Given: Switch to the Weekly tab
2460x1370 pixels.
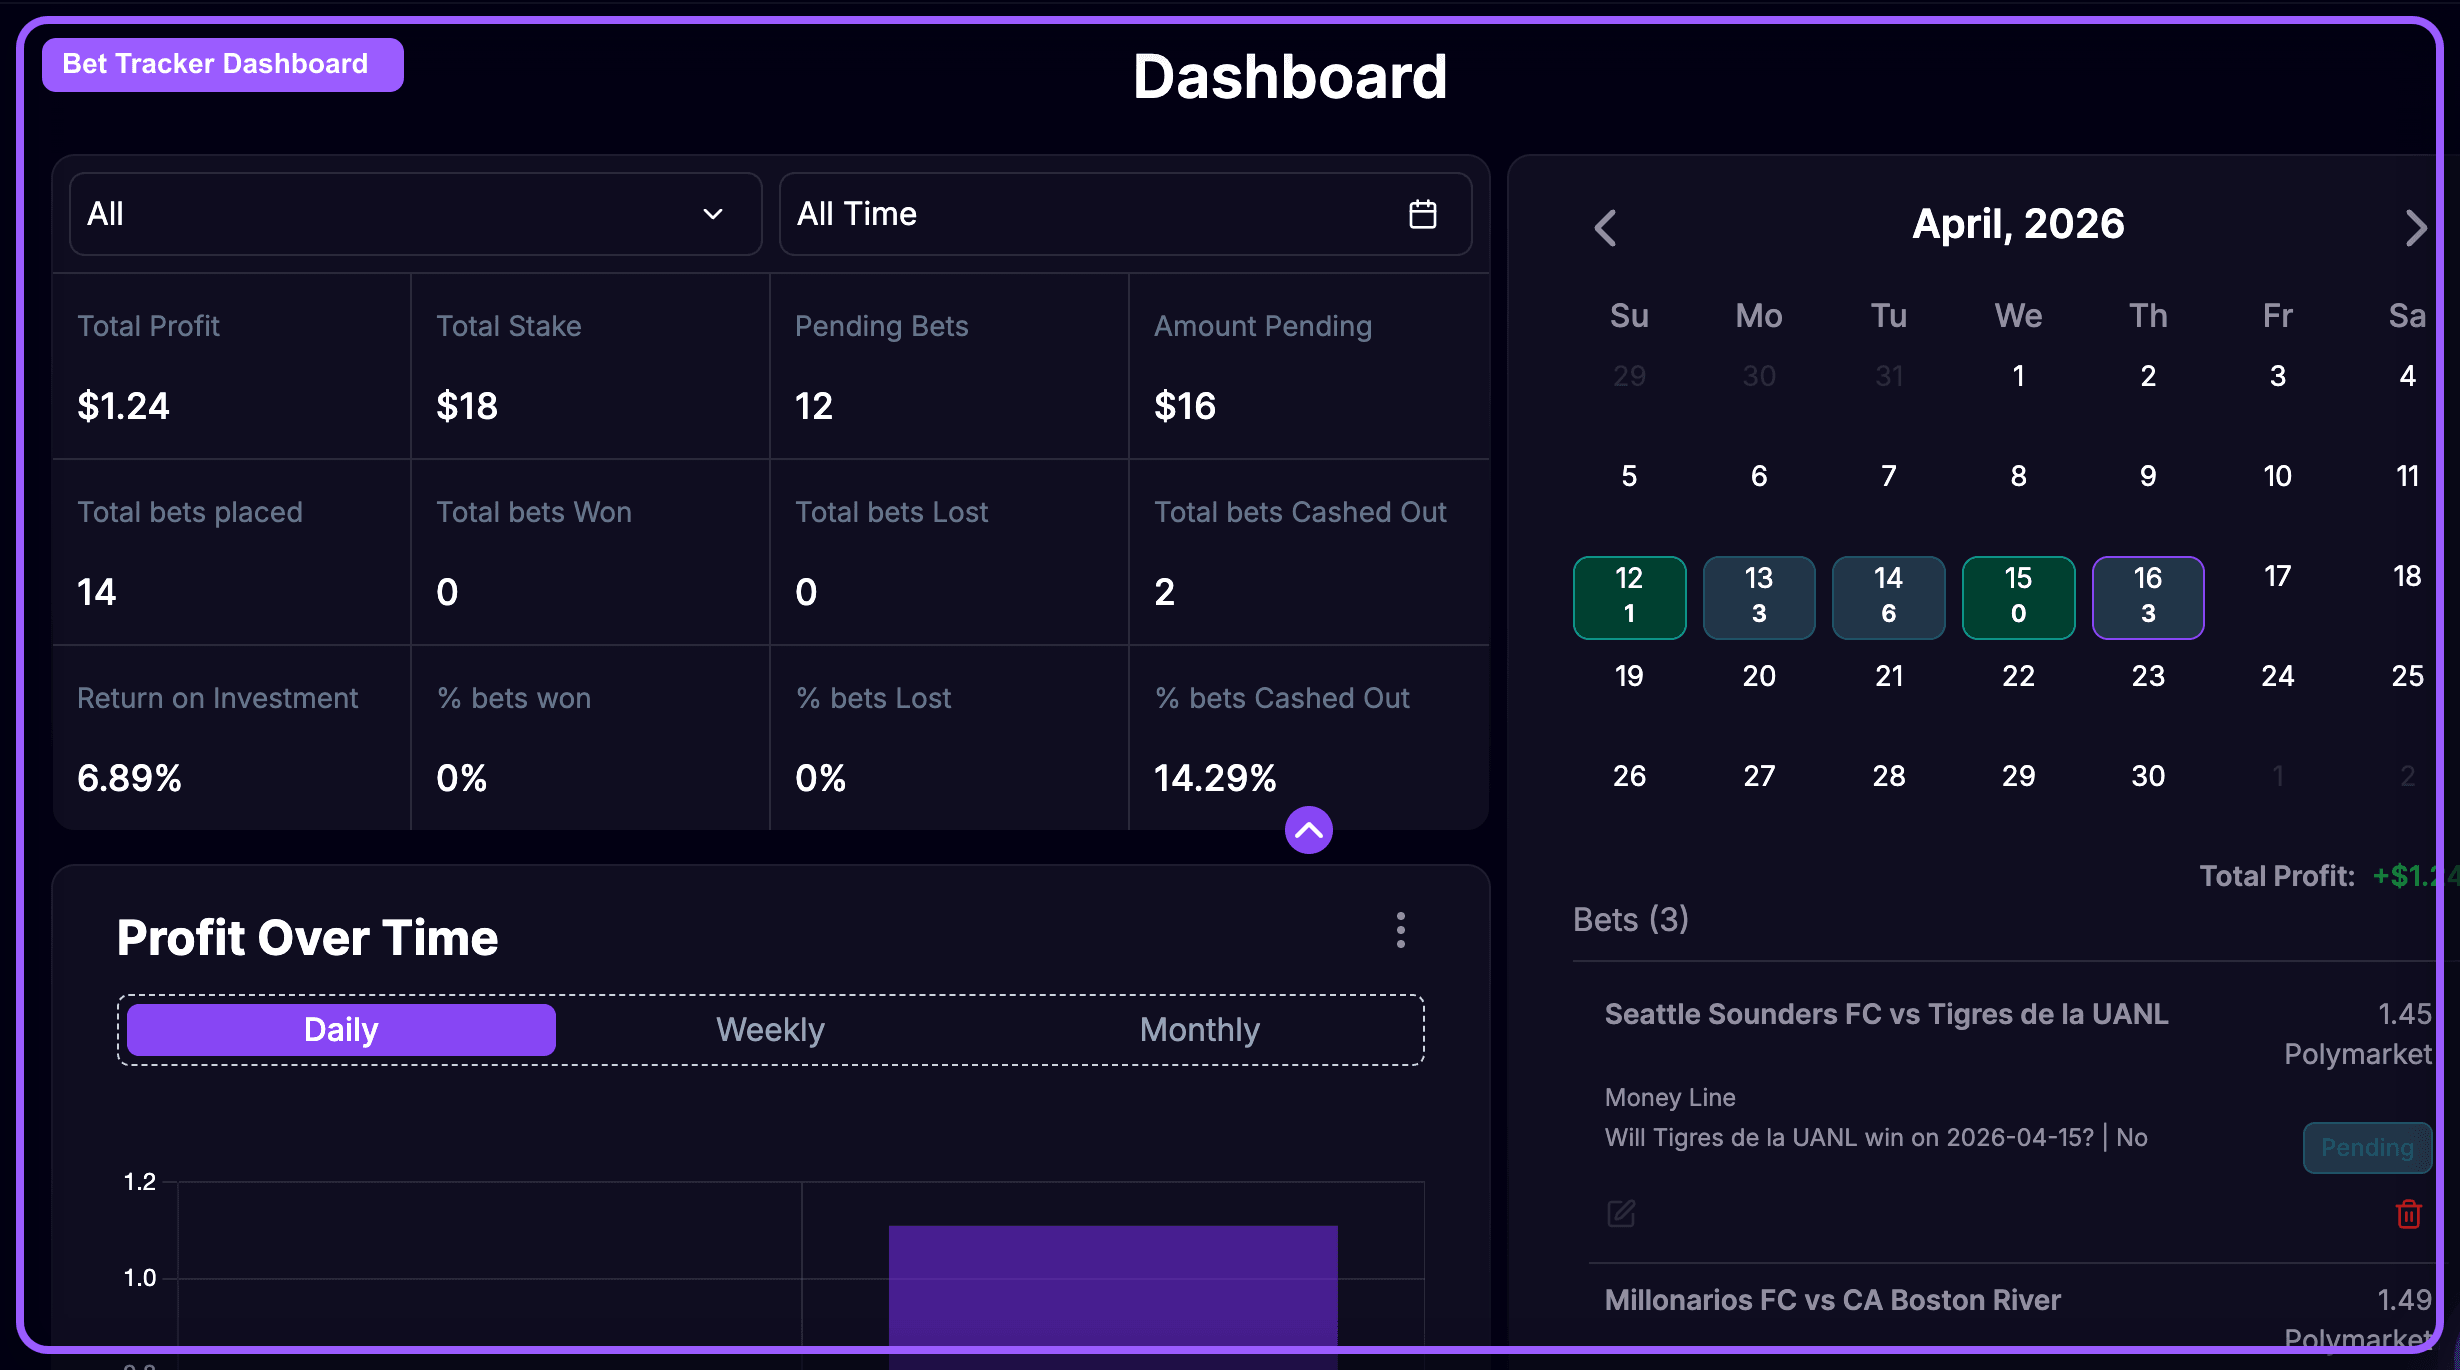Looking at the screenshot, I should coord(769,1029).
